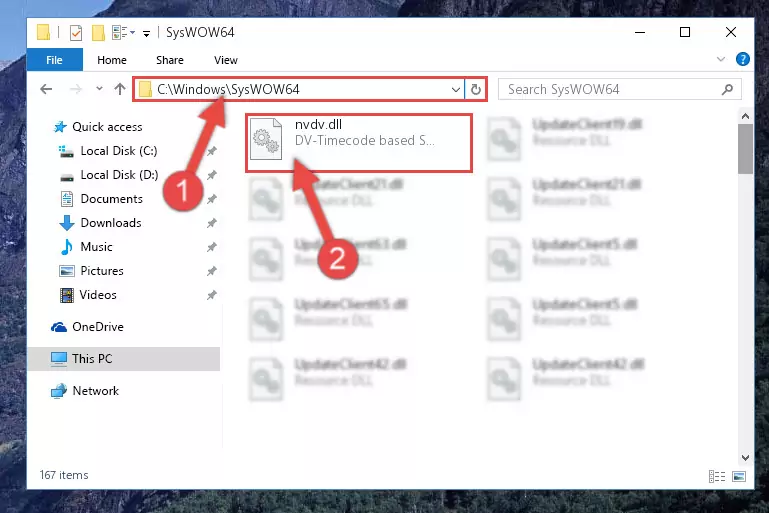Click the pin icon next to Pictures
The height and width of the screenshot is (513, 769).
pyautogui.click(x=211, y=271)
